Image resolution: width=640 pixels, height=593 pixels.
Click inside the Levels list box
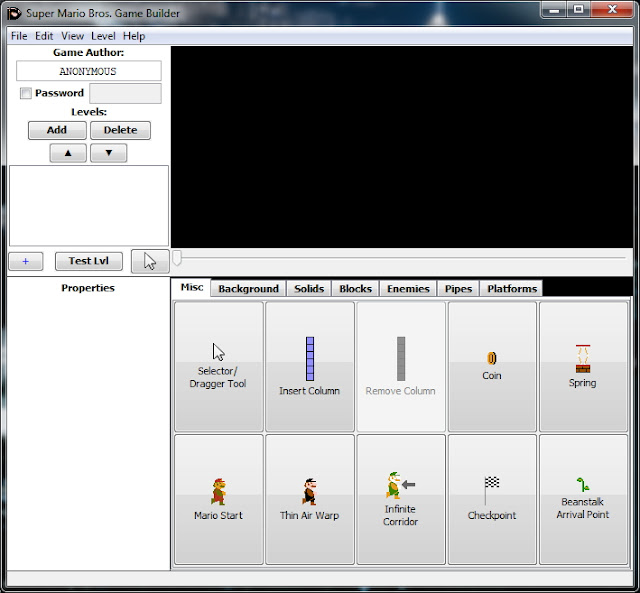point(89,205)
